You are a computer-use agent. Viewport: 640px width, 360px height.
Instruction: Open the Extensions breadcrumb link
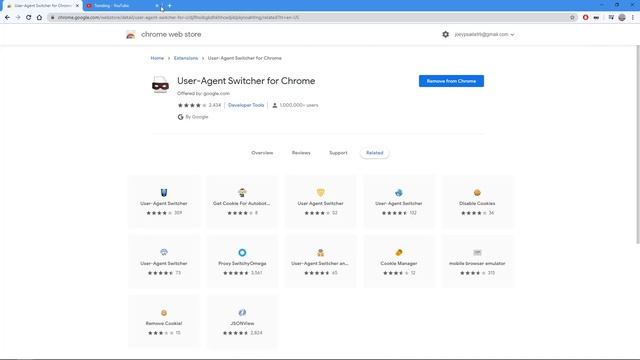[x=186, y=58]
